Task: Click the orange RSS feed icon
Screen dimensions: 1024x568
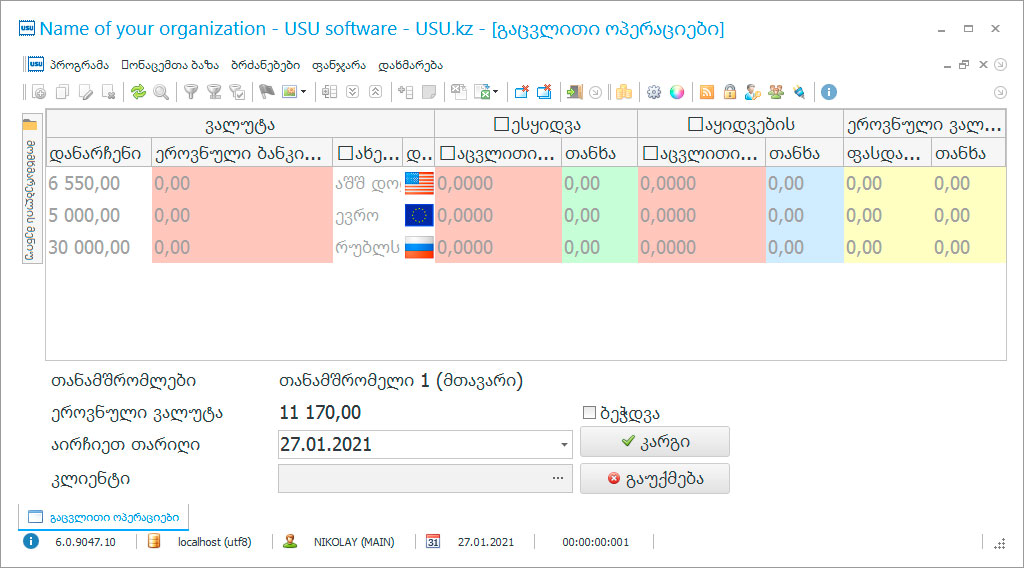Action: pos(707,92)
